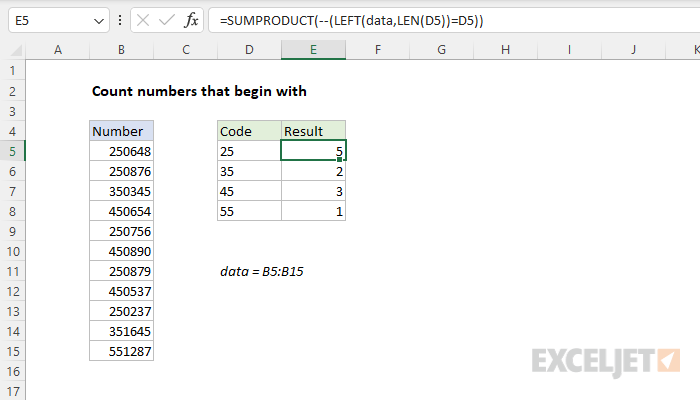Select row 5 header
Image resolution: width=700 pixels, height=400 pixels.
click(x=12, y=151)
